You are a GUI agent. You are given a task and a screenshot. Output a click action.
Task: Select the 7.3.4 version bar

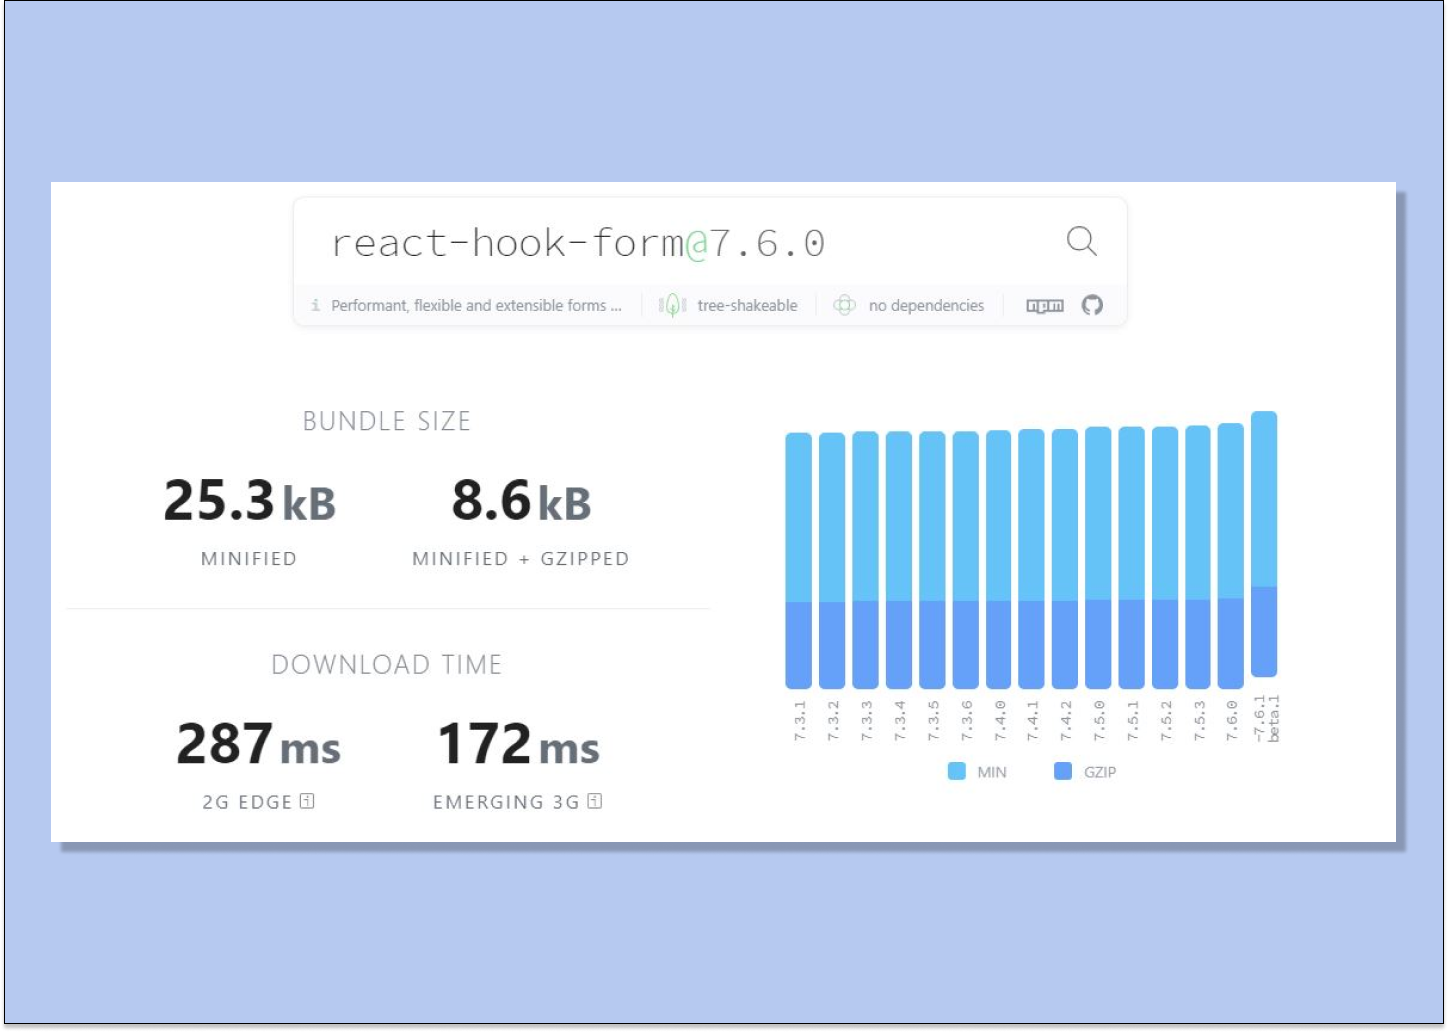tap(899, 560)
